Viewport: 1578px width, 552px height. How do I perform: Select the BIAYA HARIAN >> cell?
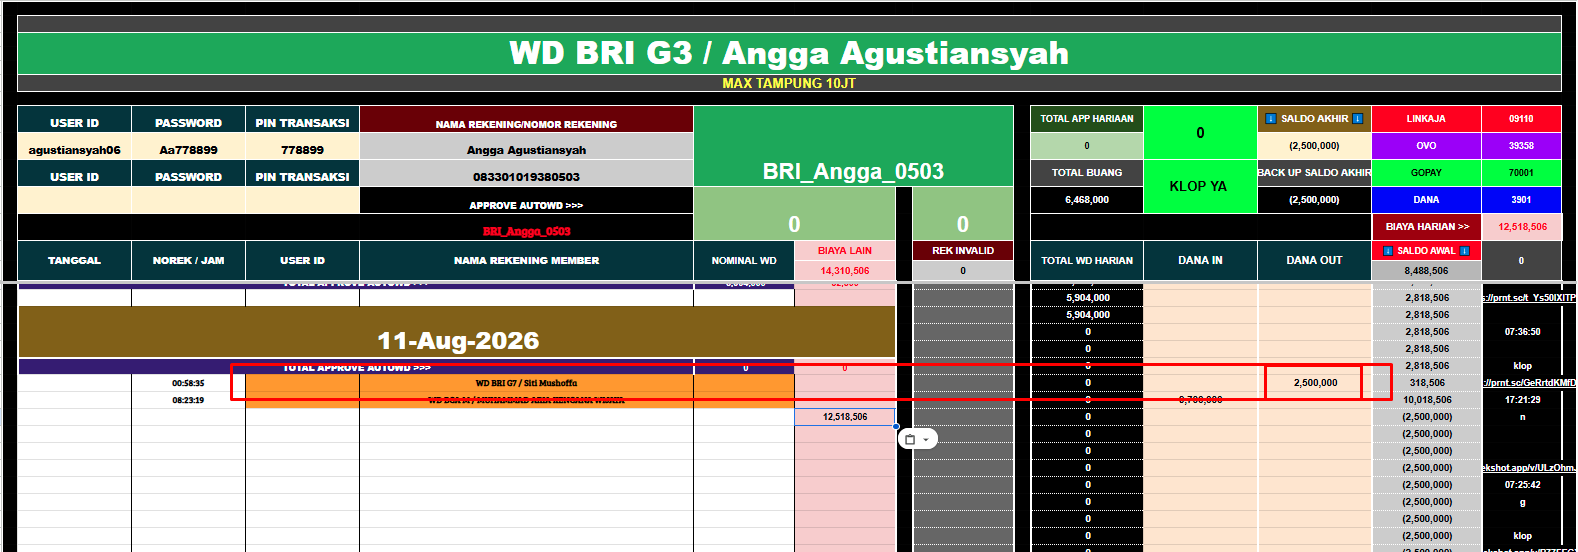1426,227
